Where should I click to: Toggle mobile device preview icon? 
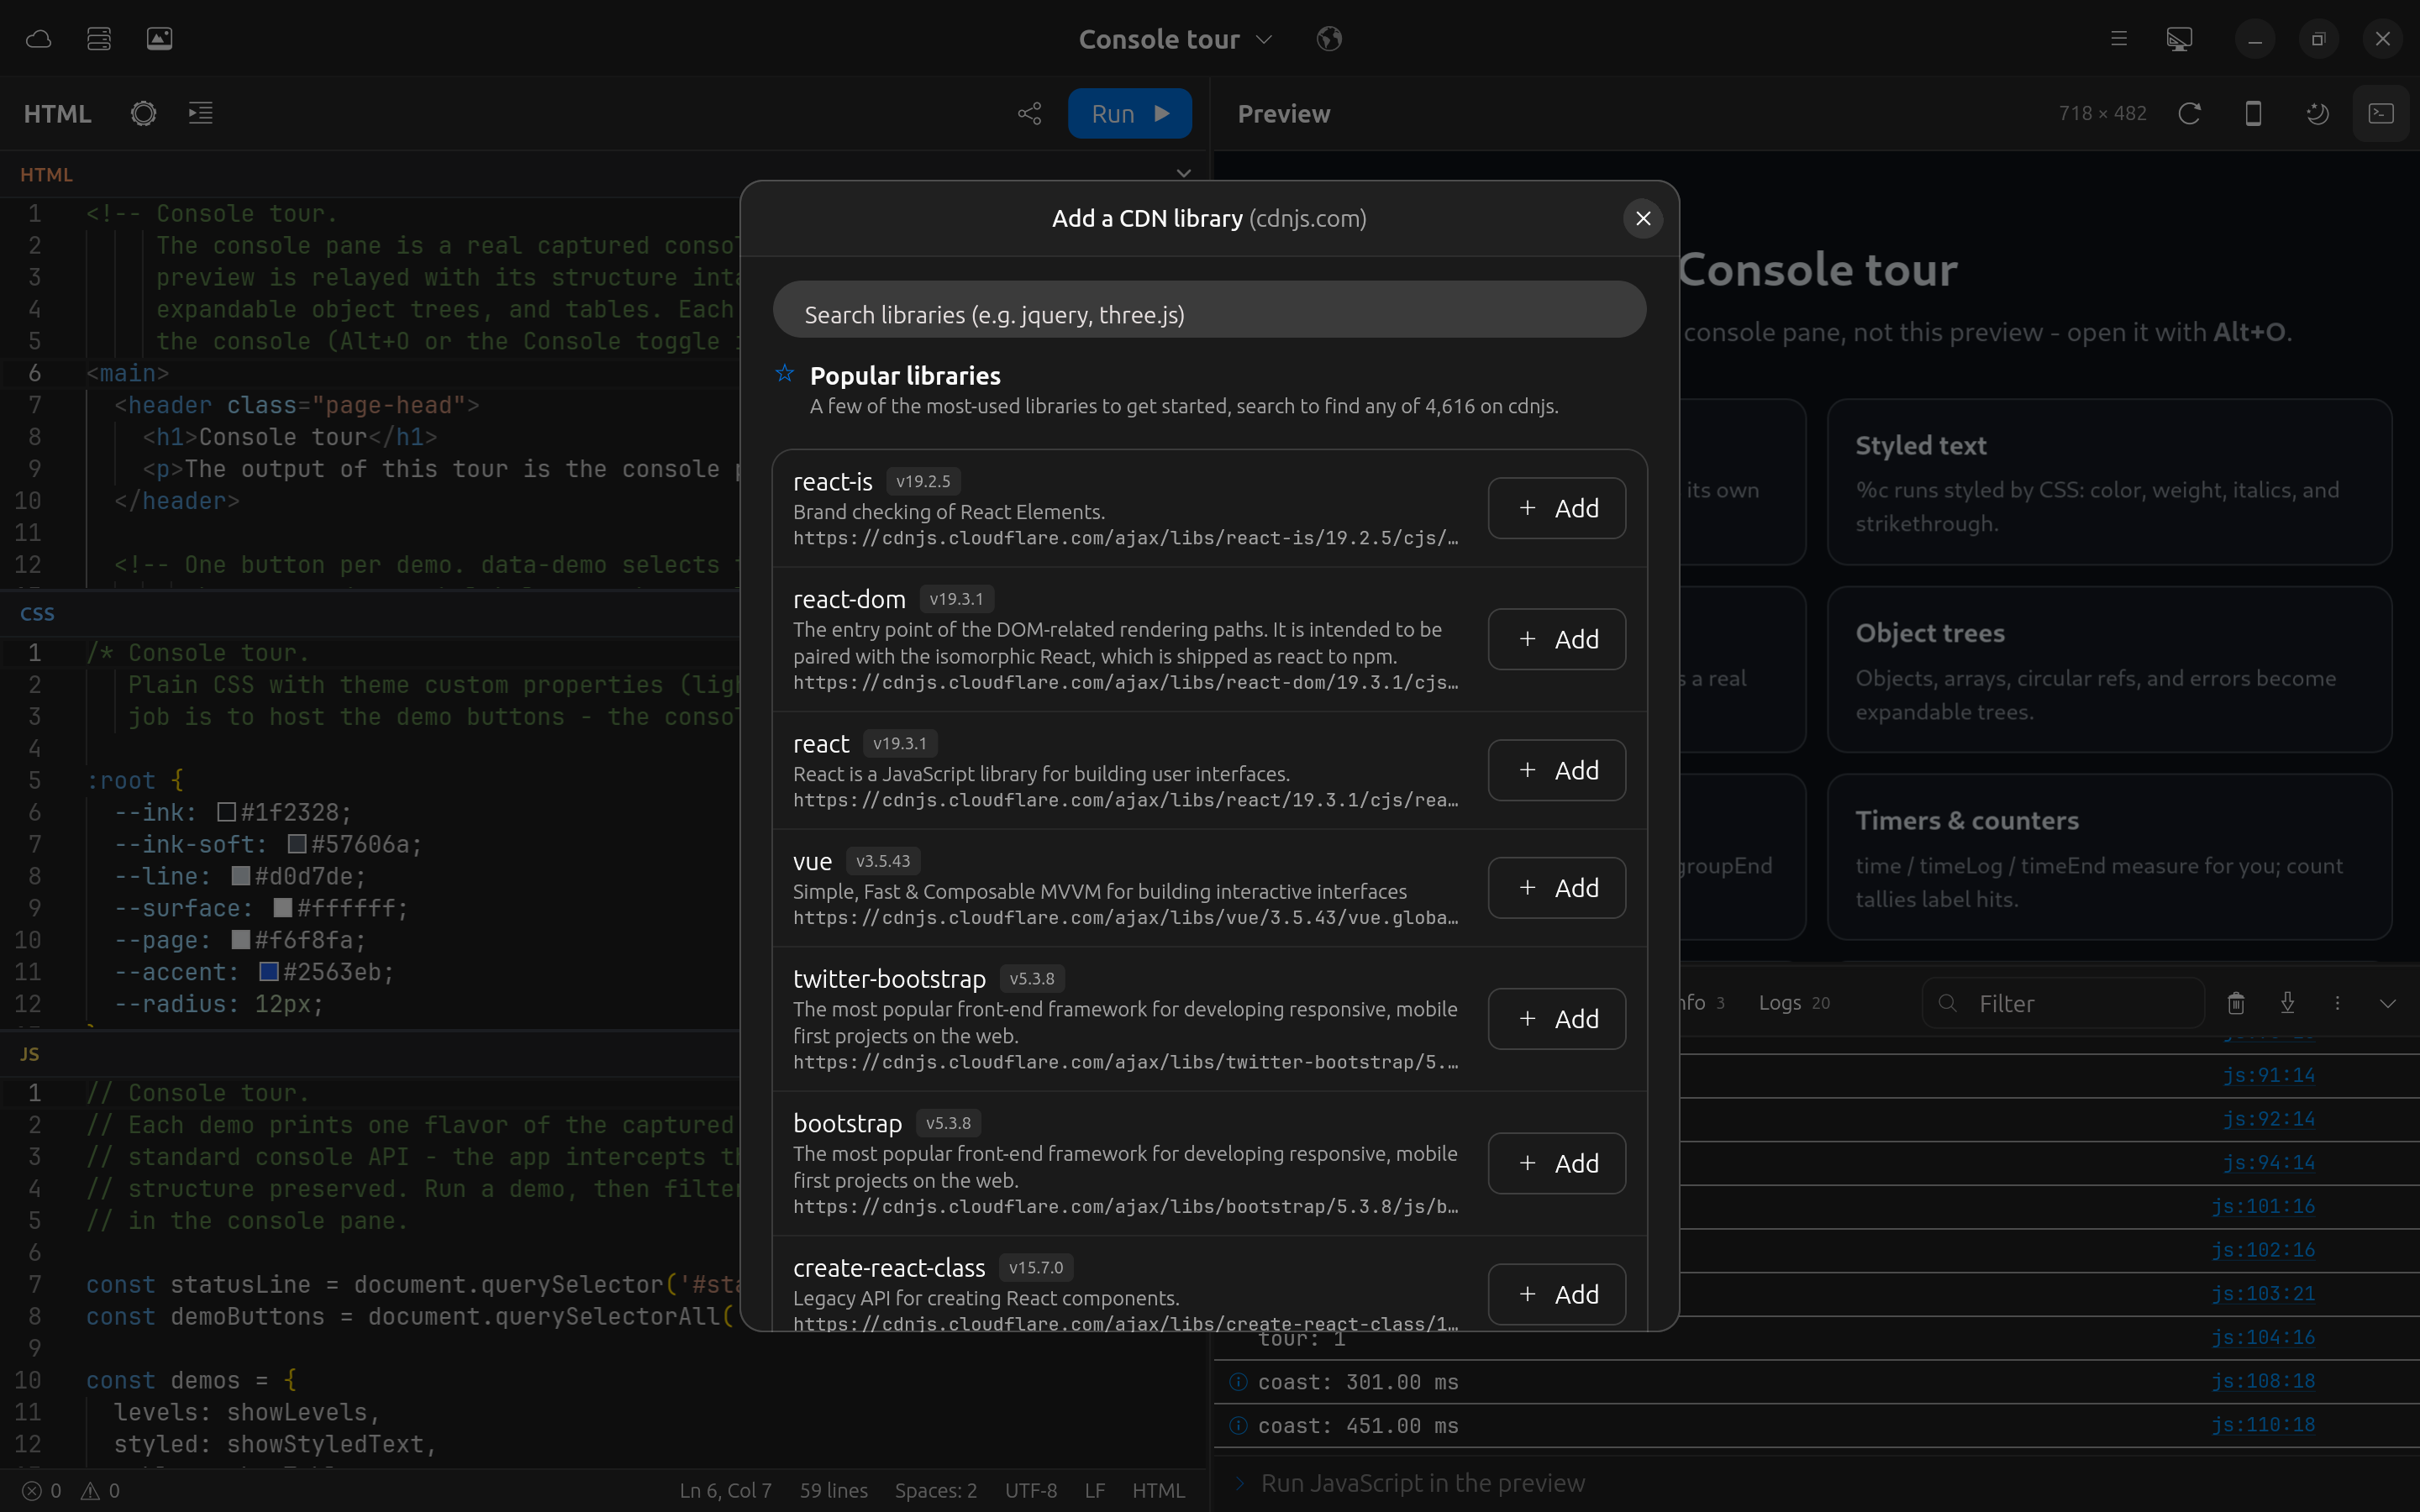[x=2253, y=113]
